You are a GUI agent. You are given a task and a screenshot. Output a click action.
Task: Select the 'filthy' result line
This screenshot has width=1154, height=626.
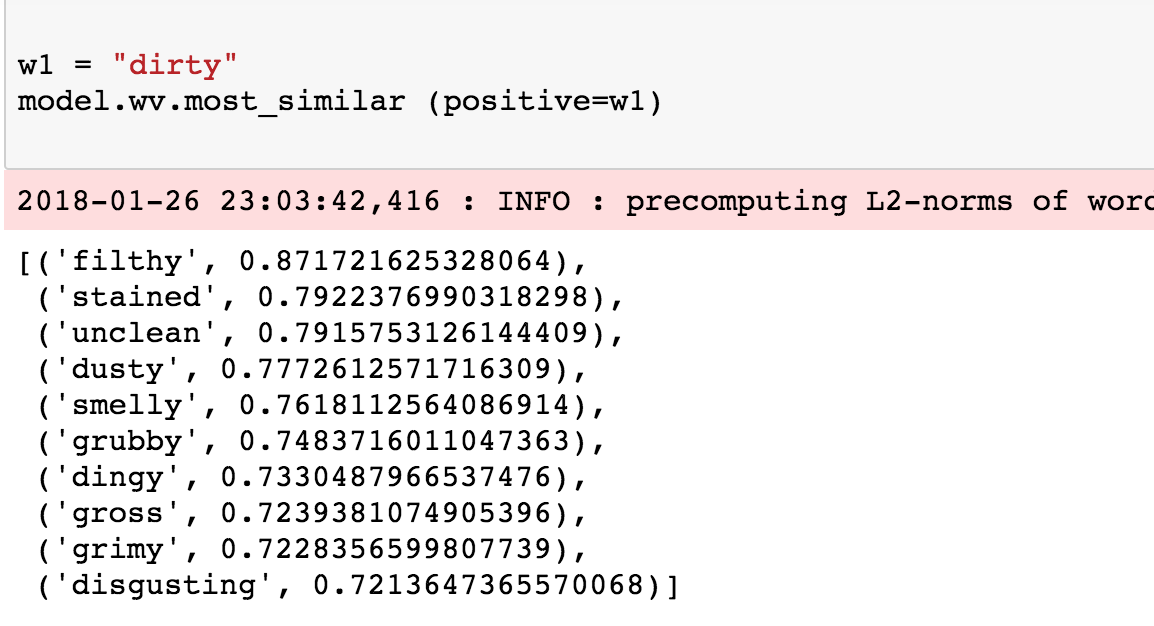(x=302, y=262)
